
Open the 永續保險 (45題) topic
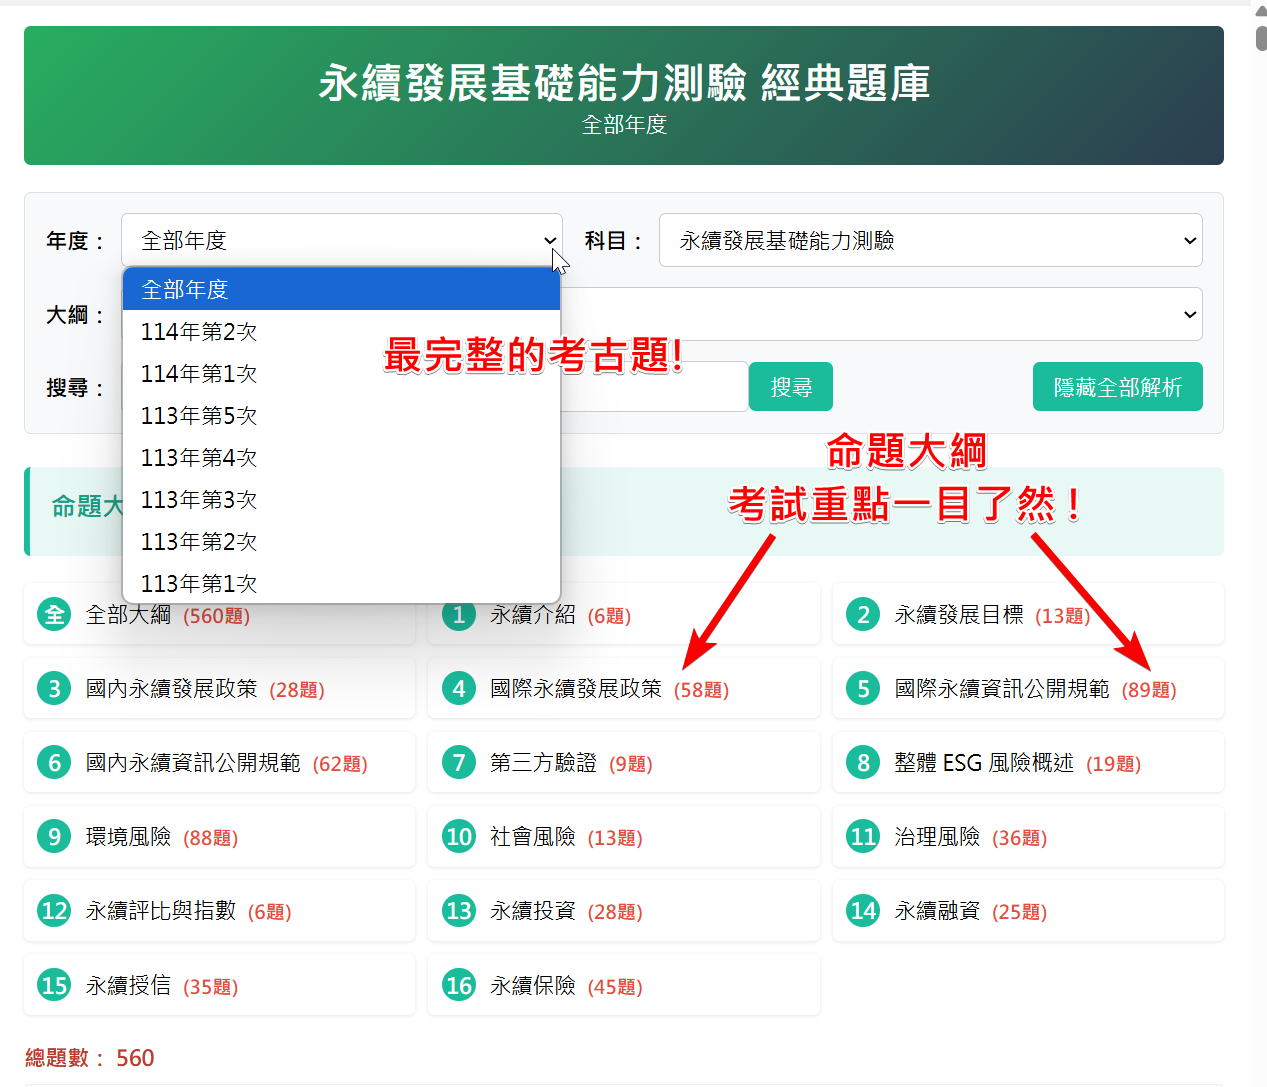point(624,985)
